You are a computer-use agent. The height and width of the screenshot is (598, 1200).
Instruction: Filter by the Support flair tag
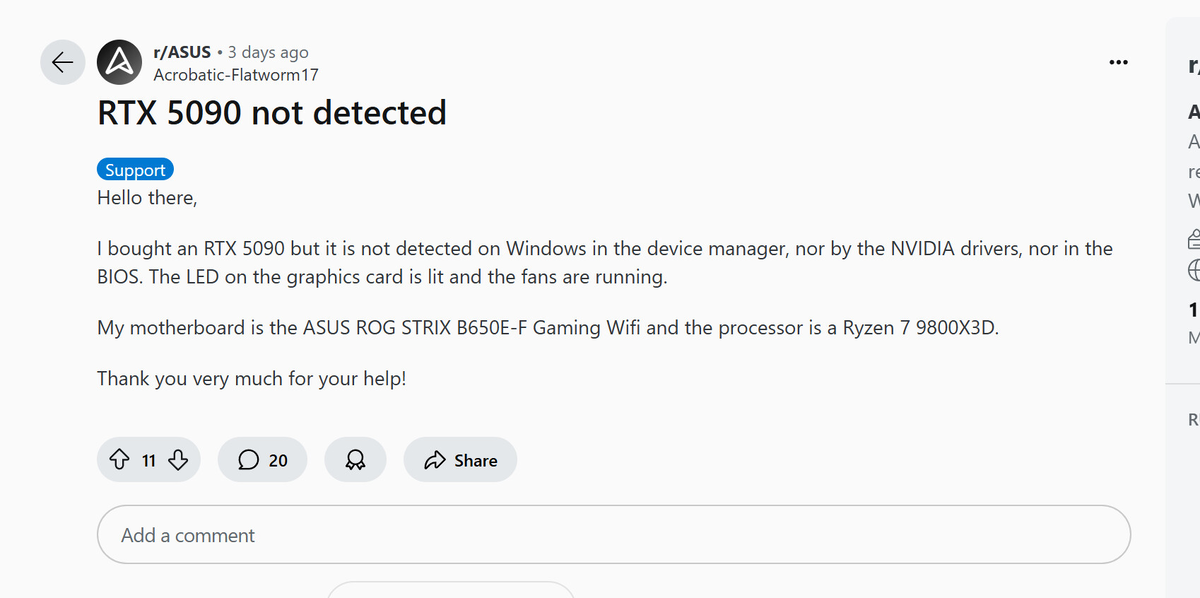click(135, 170)
